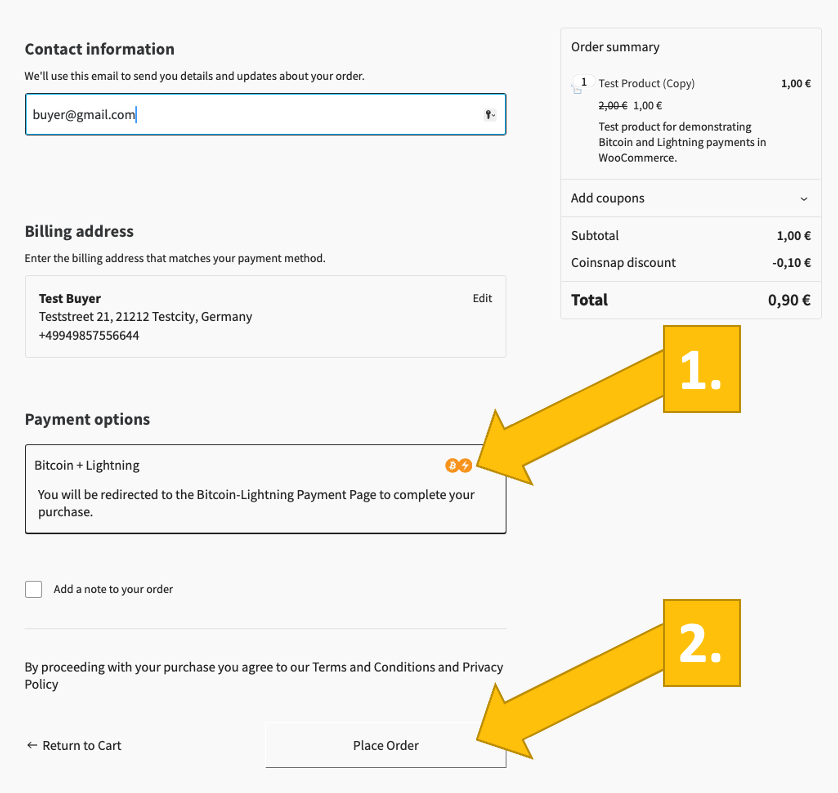838x793 pixels.
Task: Click the Lightning bolt icon
Action: 465,465
